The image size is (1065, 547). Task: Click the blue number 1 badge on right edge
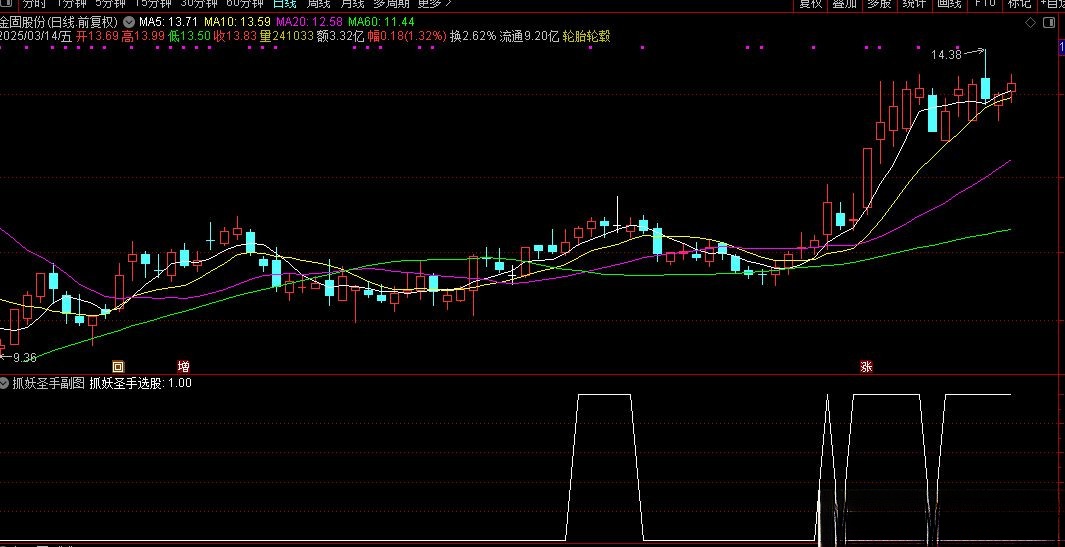[1060, 47]
